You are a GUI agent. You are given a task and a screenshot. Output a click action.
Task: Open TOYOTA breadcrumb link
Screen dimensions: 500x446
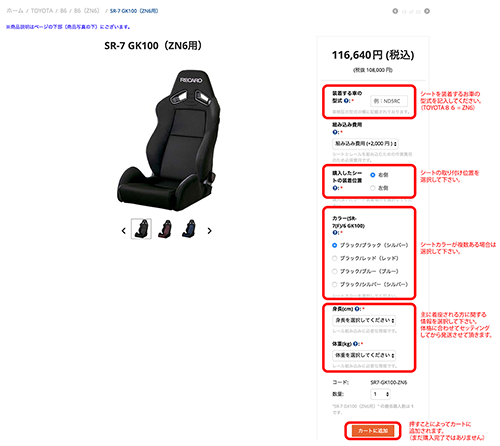42,11
